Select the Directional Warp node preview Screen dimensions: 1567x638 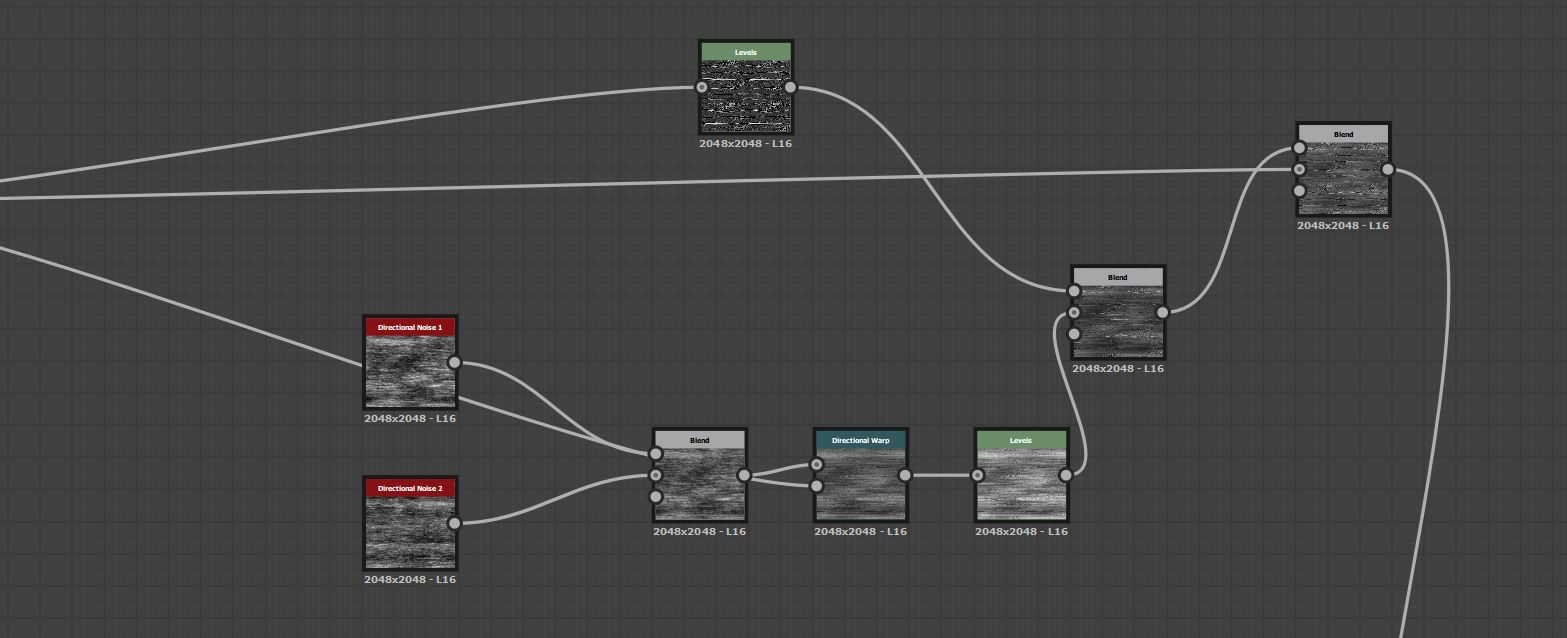point(861,485)
